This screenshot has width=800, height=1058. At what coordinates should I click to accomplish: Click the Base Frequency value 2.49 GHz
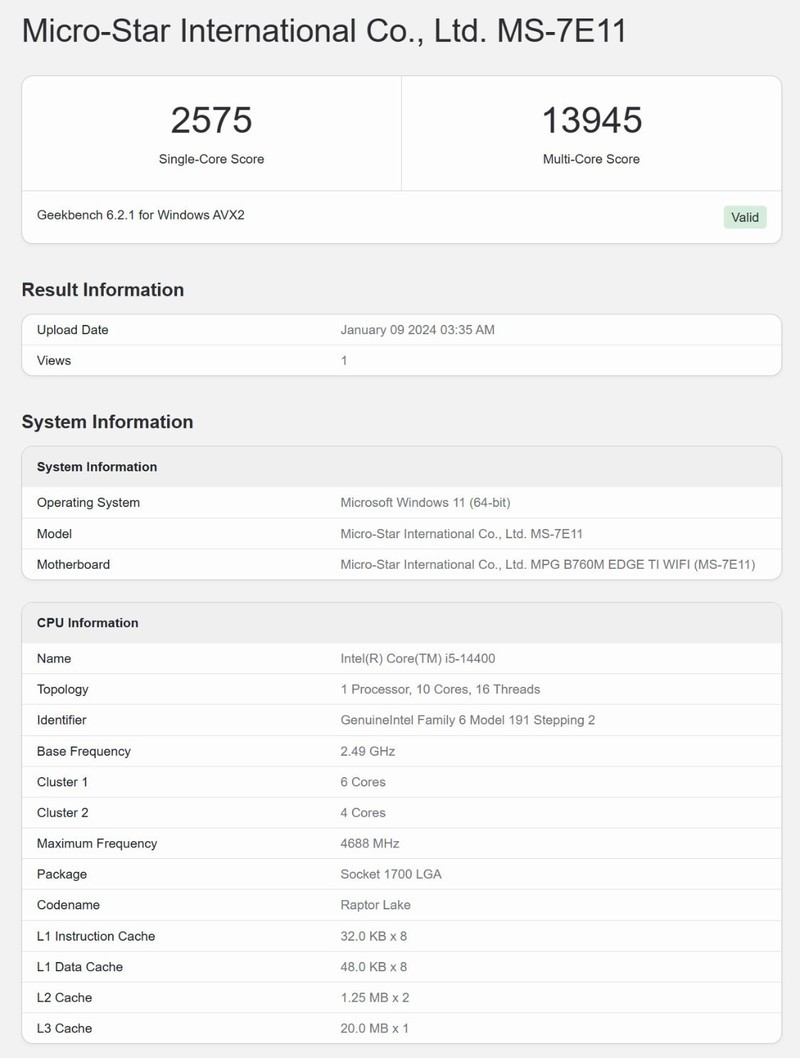pyautogui.click(x=368, y=751)
